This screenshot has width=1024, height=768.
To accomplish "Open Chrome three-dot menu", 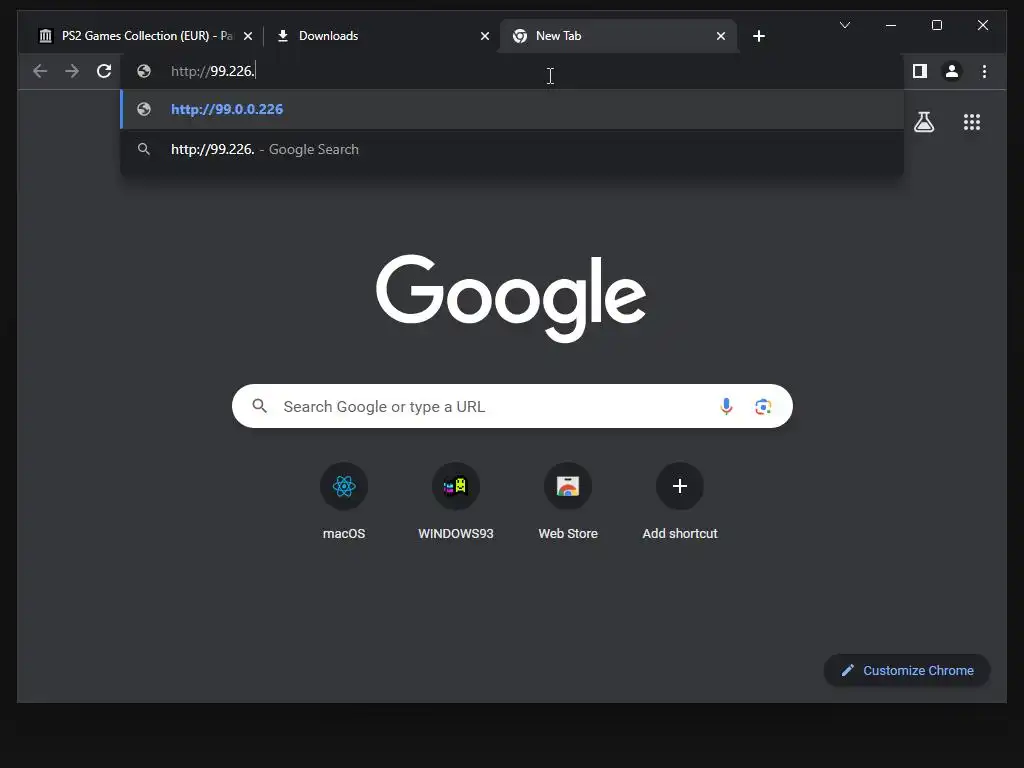I will click(x=984, y=71).
